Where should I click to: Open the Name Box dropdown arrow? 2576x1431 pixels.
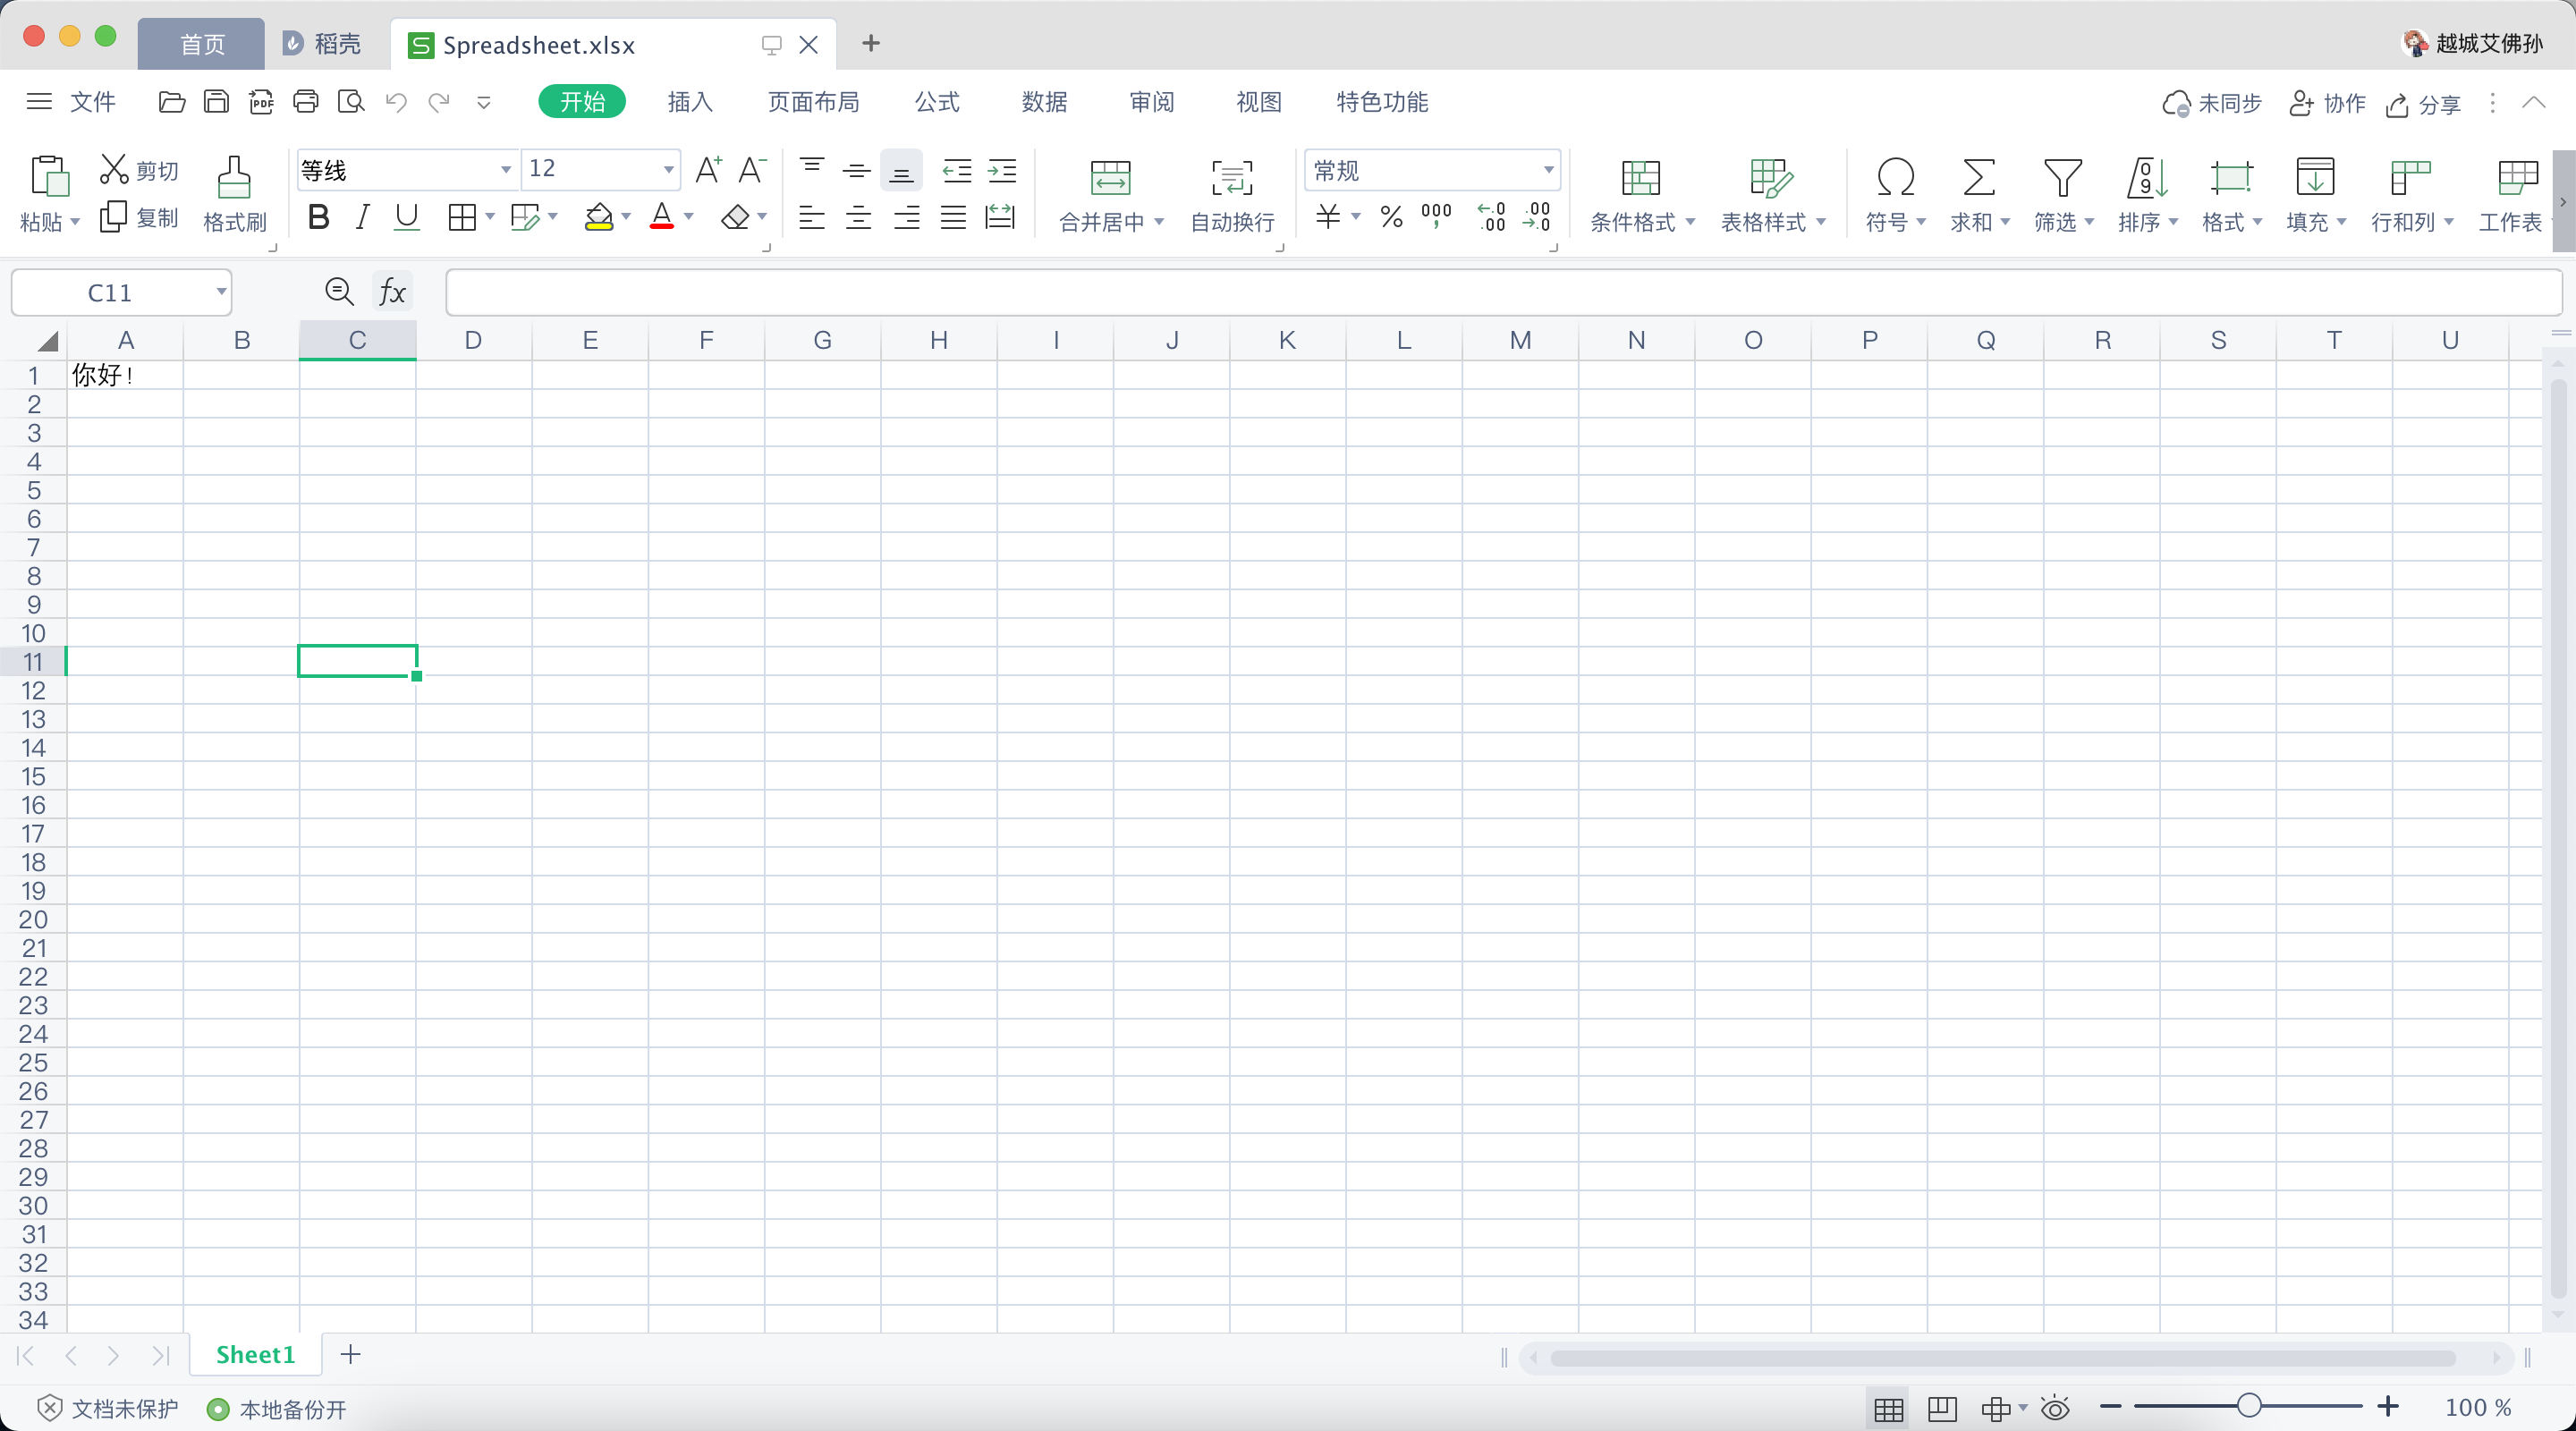(221, 292)
